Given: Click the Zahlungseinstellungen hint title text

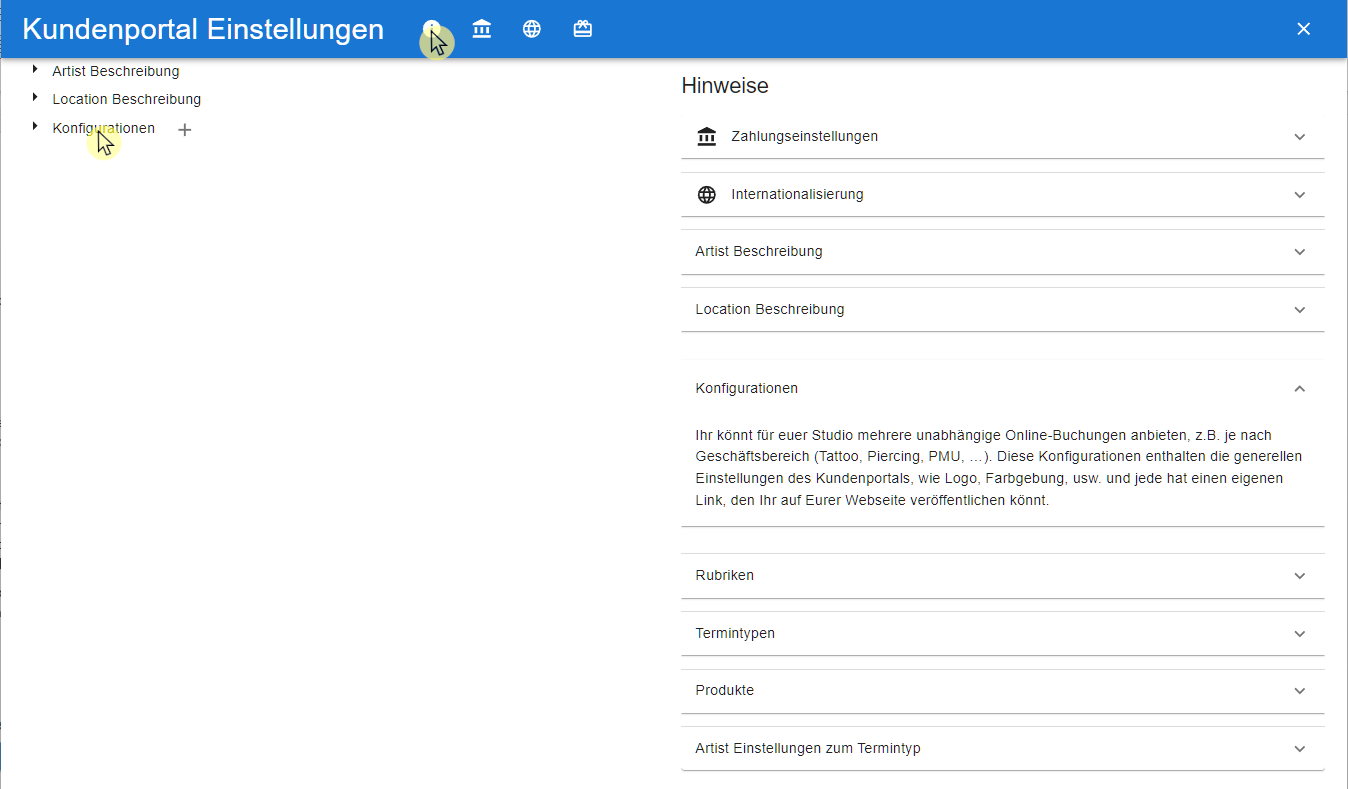Looking at the screenshot, I should tap(805, 136).
